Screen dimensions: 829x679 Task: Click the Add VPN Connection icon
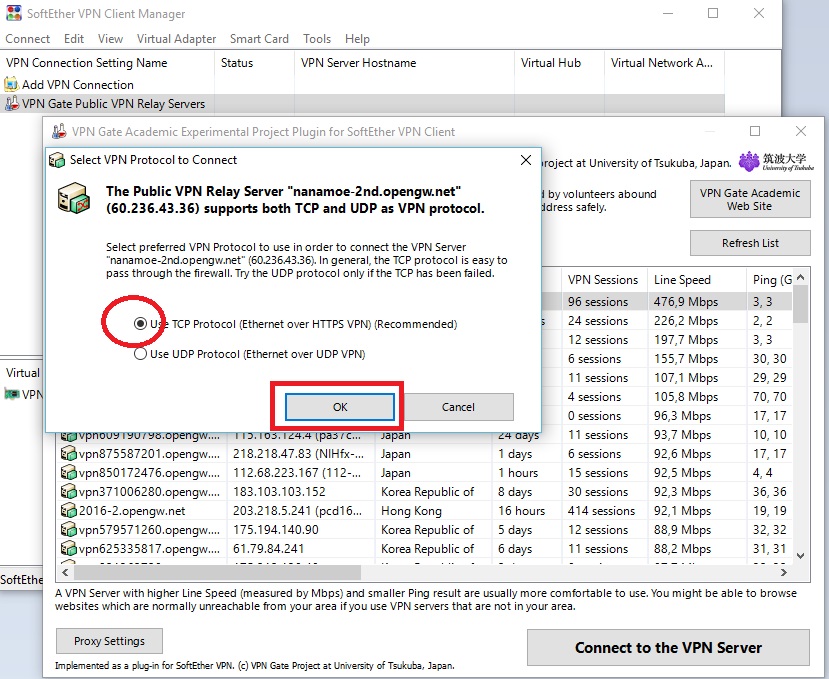[x=12, y=83]
